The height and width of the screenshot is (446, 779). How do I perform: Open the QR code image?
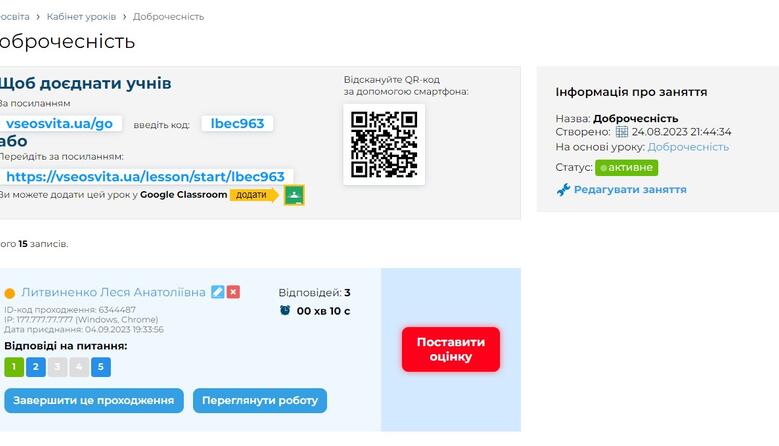[x=384, y=145]
